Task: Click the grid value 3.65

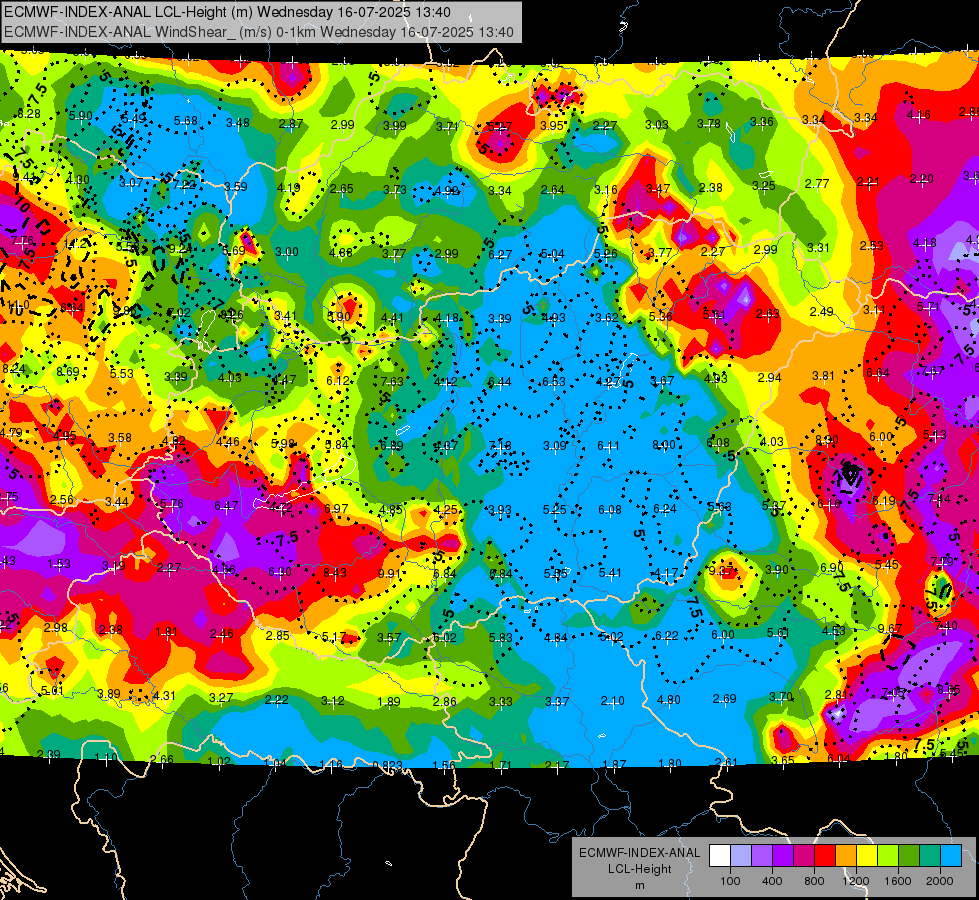Action: [782, 760]
